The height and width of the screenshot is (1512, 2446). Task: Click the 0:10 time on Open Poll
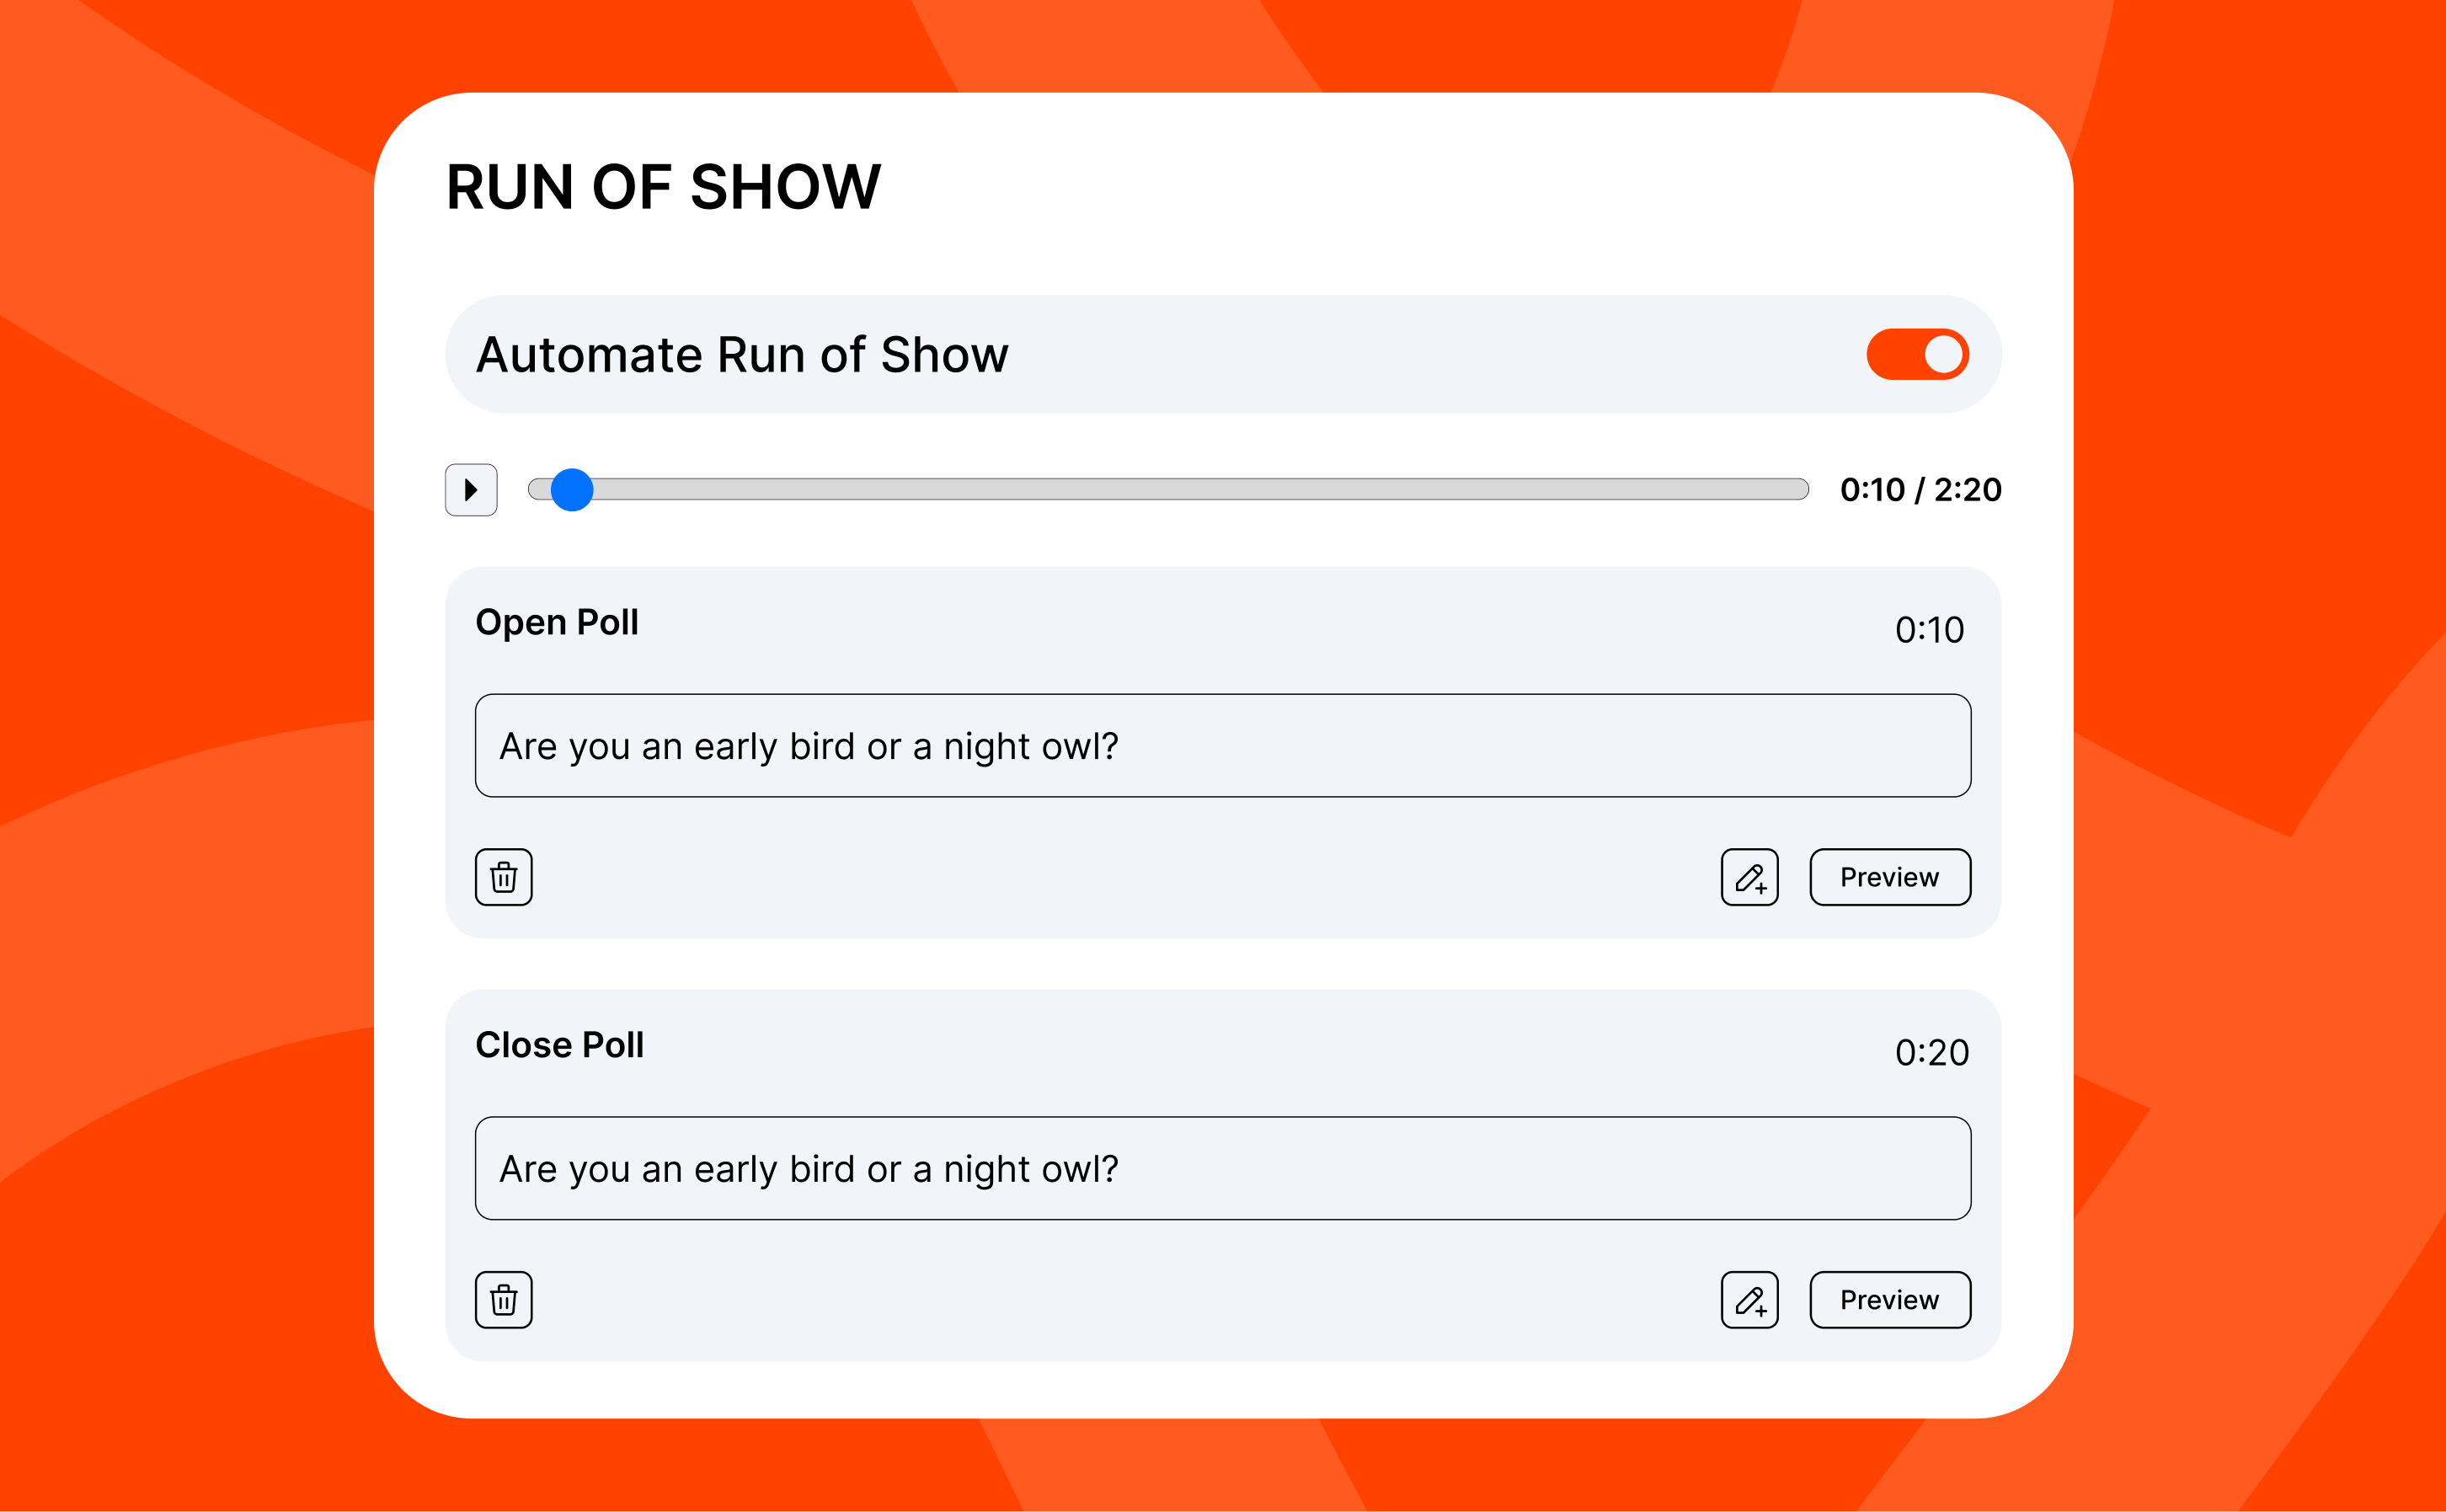pyautogui.click(x=1929, y=630)
